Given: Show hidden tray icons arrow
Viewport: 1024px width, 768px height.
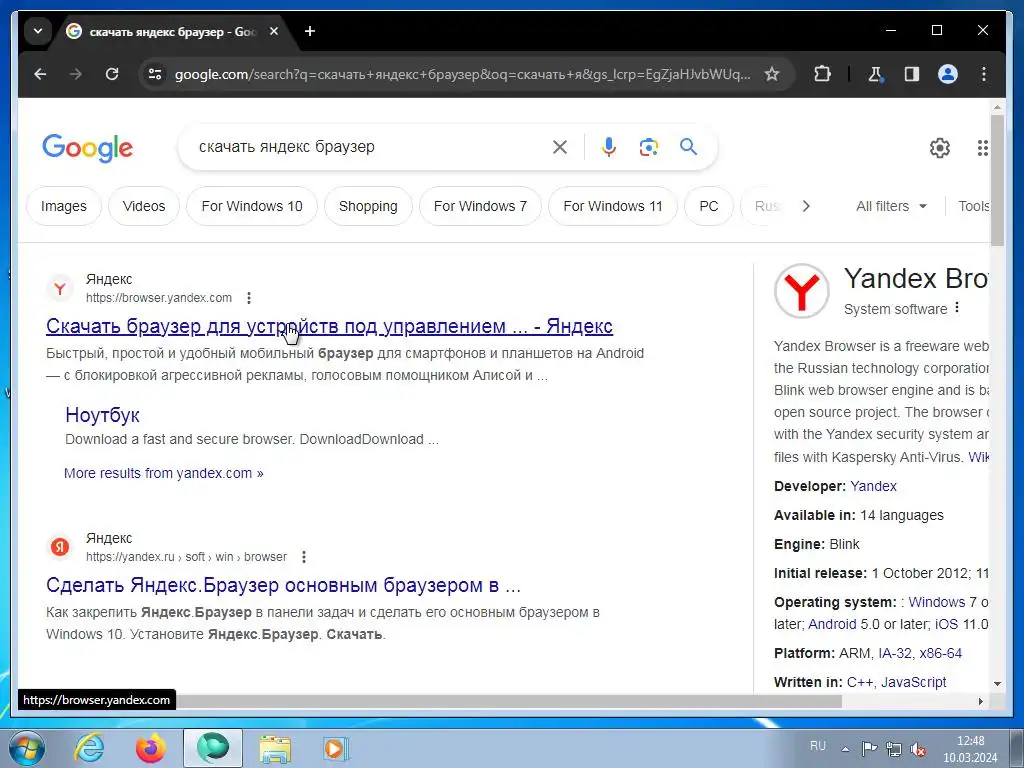Looking at the screenshot, I should click(x=845, y=748).
